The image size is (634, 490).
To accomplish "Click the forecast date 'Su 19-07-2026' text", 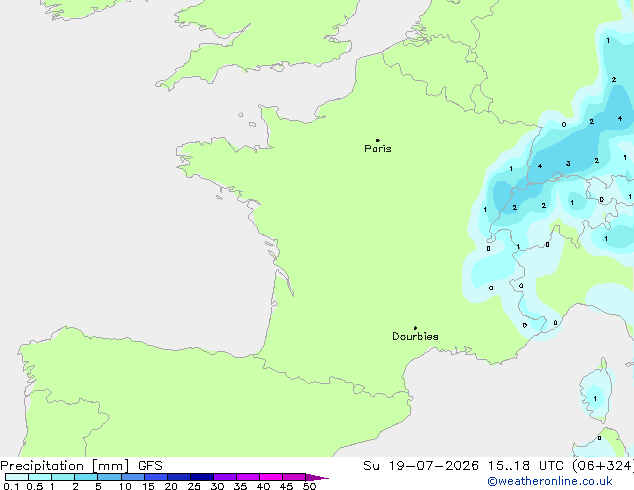I will pyautogui.click(x=421, y=466).
